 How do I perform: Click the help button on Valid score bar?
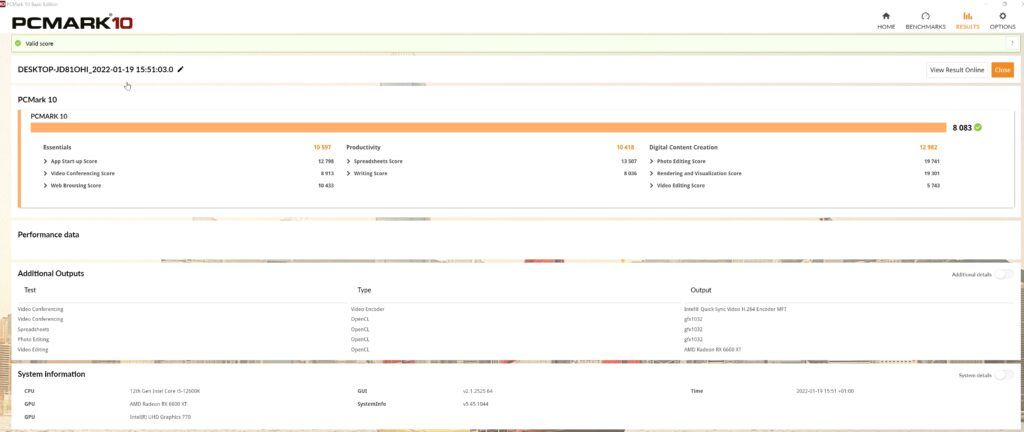click(1011, 44)
